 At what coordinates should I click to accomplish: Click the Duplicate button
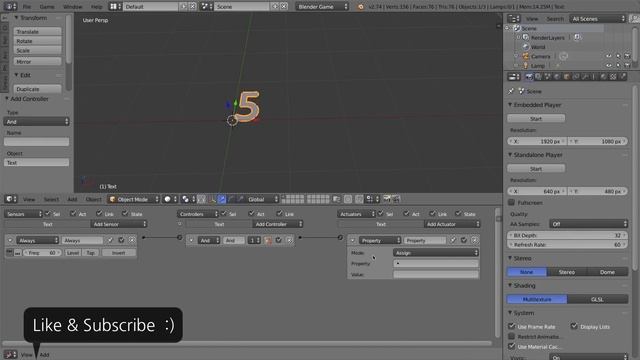(38, 89)
